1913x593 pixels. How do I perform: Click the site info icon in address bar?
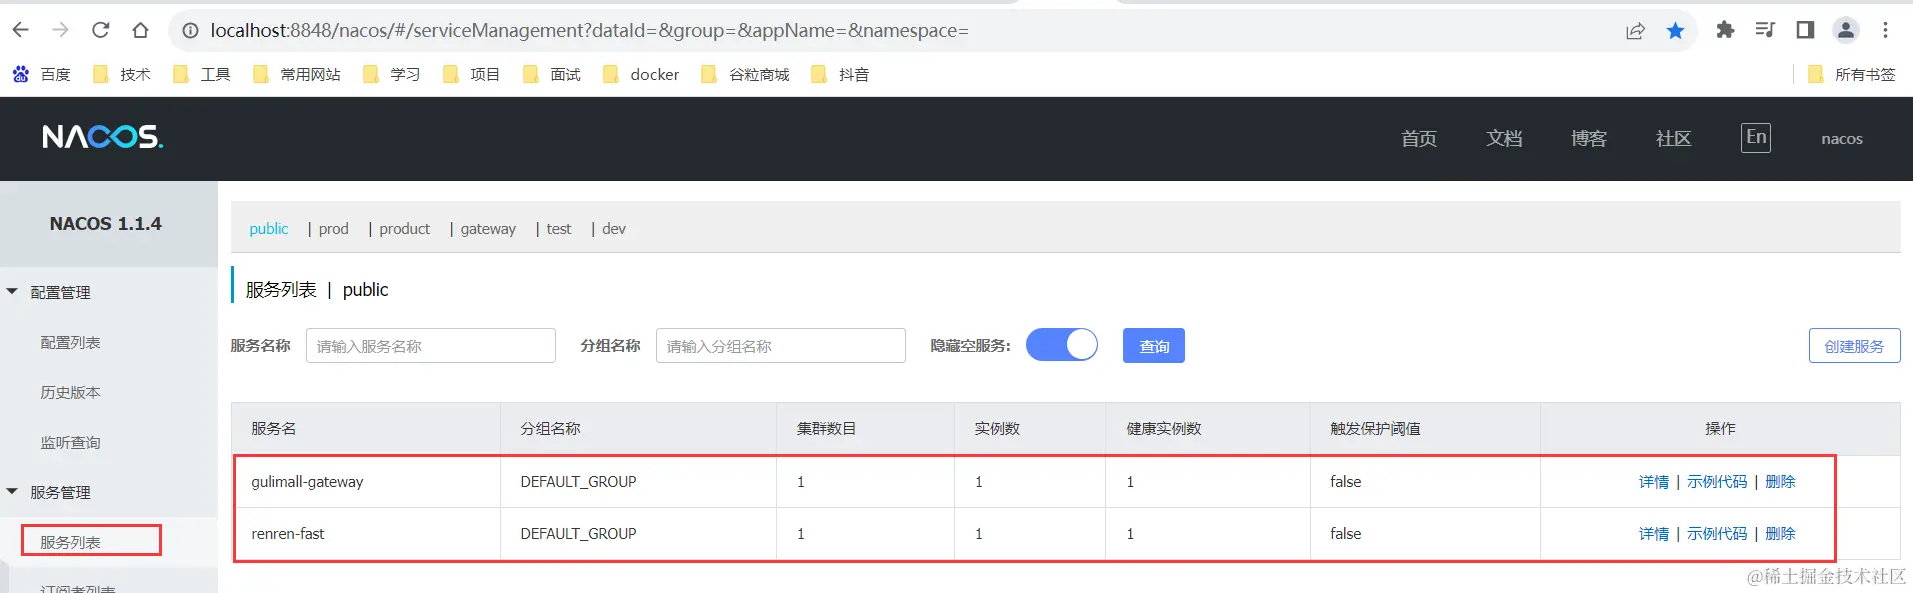190,31
